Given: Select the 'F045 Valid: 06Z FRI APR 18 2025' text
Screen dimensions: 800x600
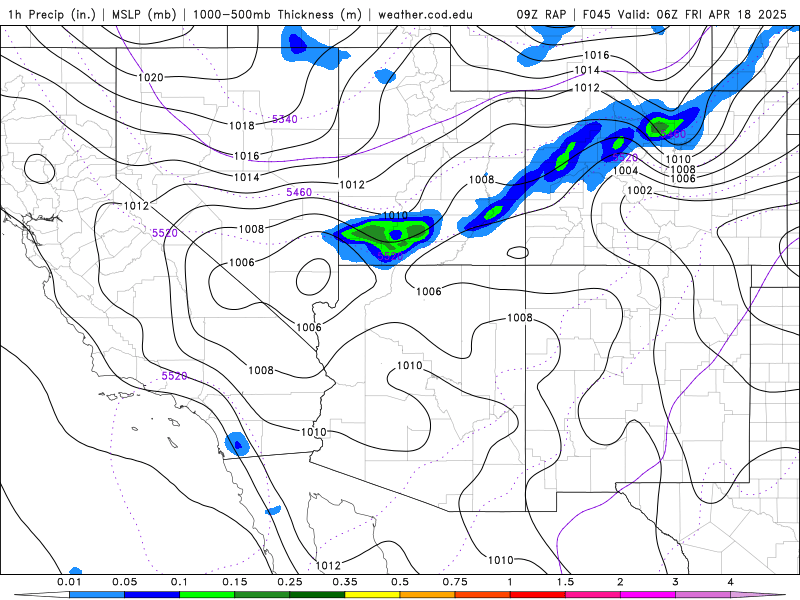Looking at the screenshot, I should coord(685,14).
